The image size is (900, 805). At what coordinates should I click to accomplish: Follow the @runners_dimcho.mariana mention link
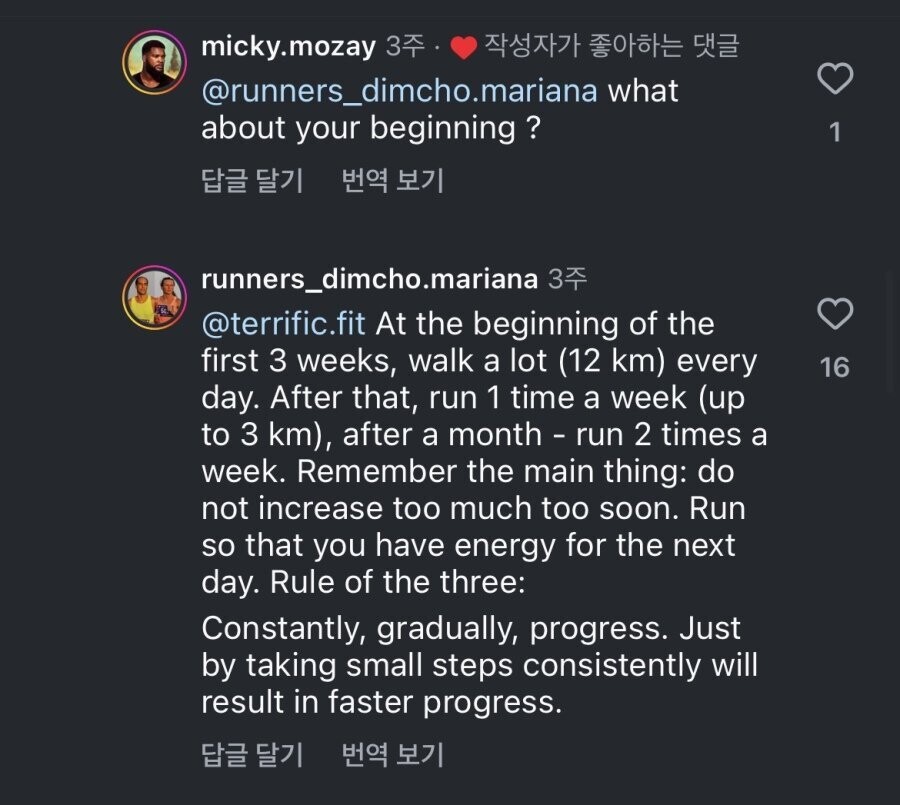[x=400, y=91]
